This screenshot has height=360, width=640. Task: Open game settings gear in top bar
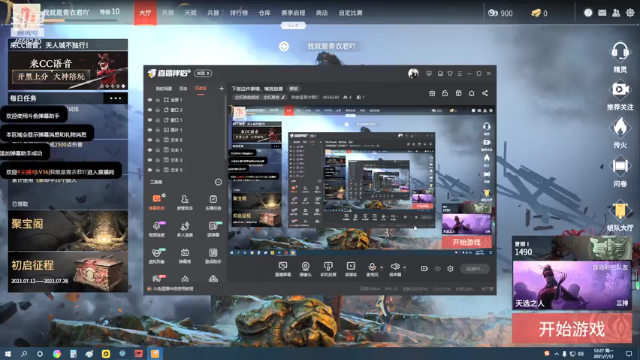[630, 13]
